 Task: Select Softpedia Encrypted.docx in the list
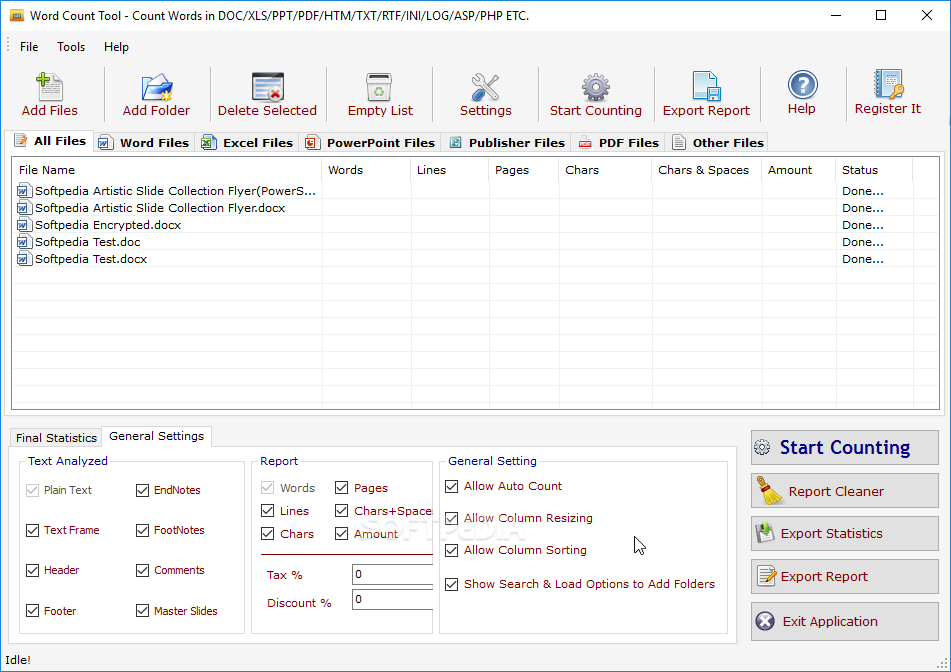108,225
